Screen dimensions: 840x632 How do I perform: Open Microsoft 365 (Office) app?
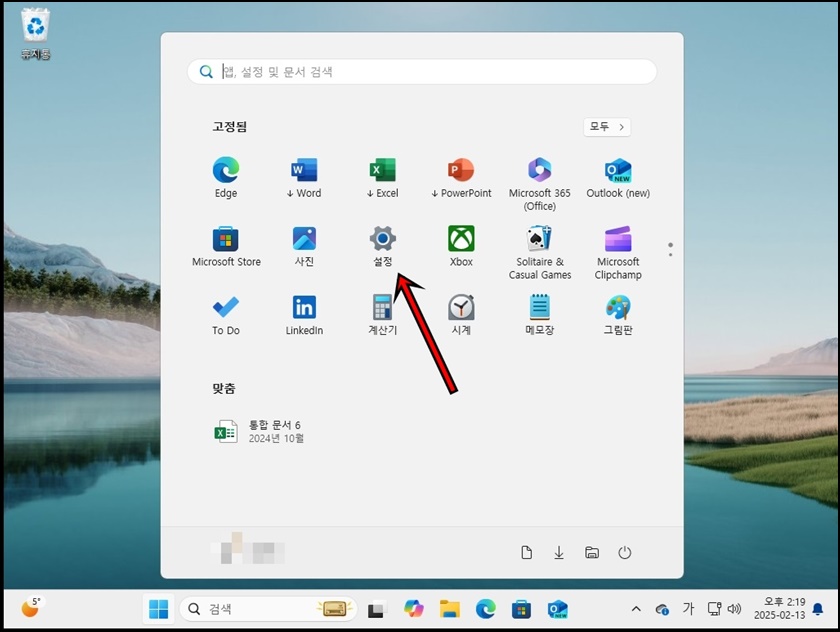pos(539,184)
